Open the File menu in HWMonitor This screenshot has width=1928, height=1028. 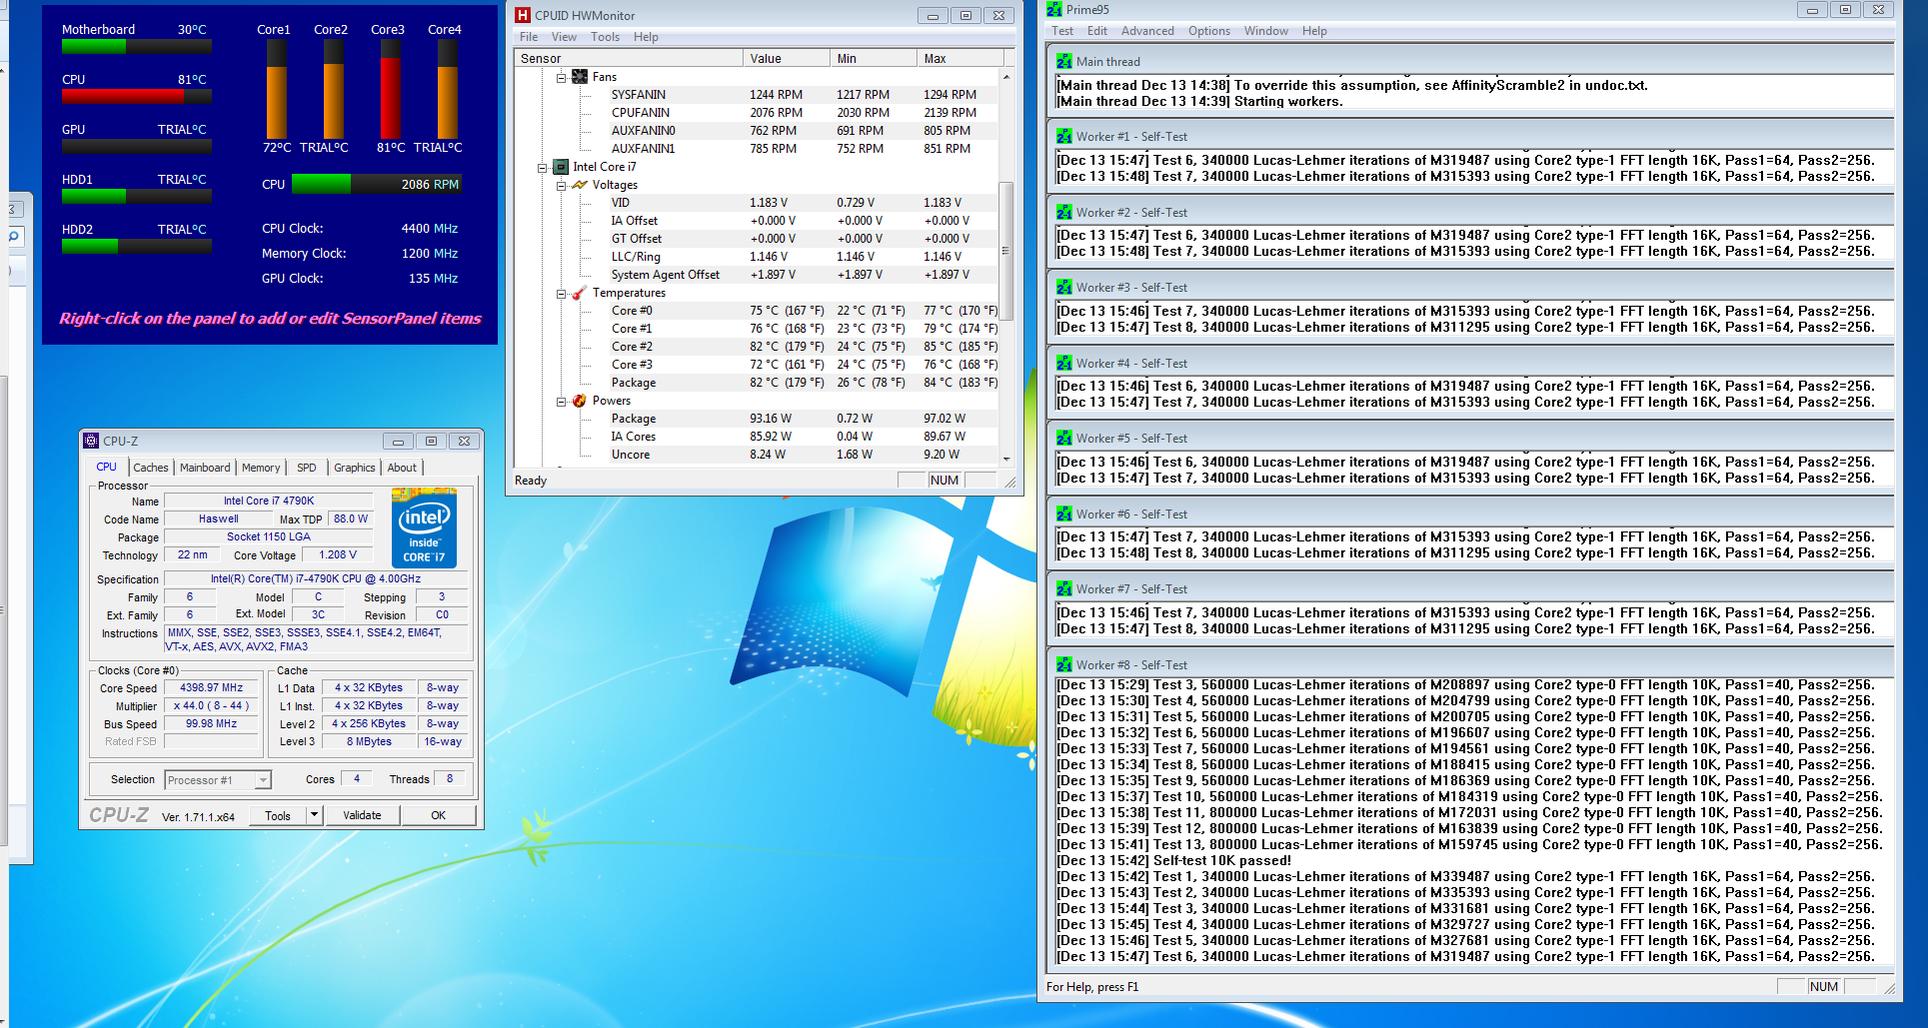click(529, 37)
